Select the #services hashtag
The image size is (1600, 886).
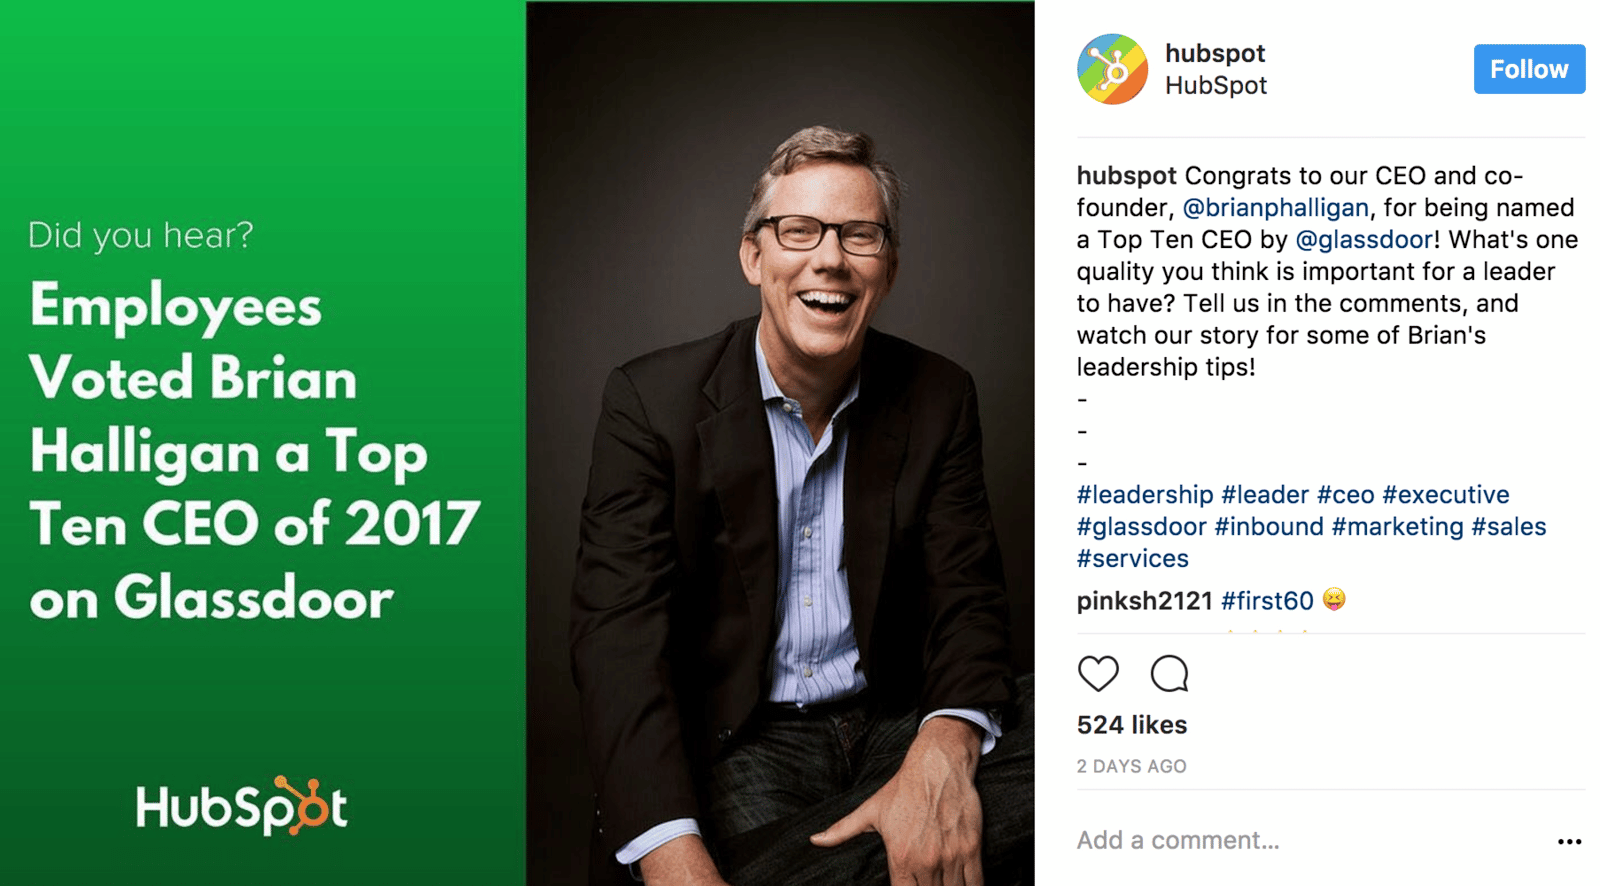1133,559
